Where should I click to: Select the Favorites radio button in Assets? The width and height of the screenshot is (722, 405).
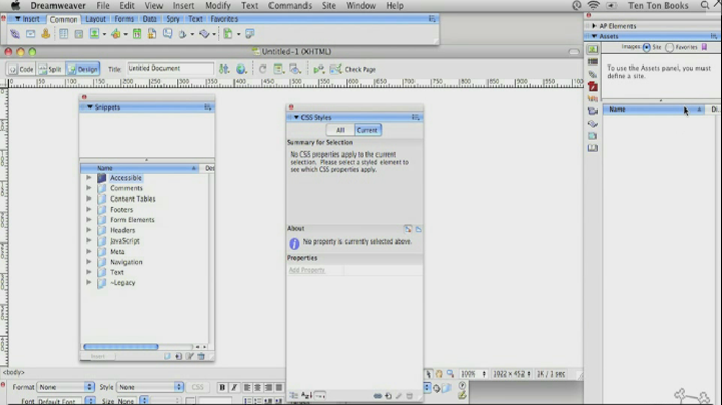[670, 47]
